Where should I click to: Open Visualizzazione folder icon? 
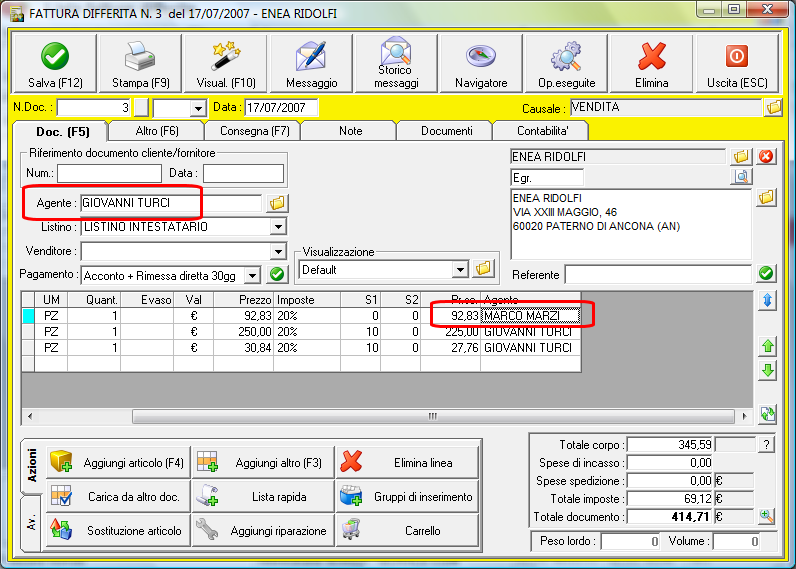(483, 268)
